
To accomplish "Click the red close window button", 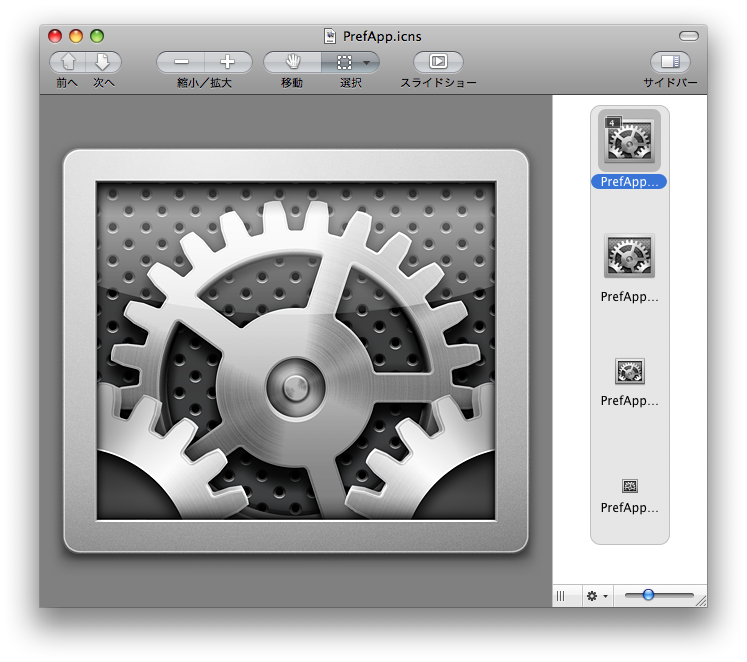I will [55, 36].
